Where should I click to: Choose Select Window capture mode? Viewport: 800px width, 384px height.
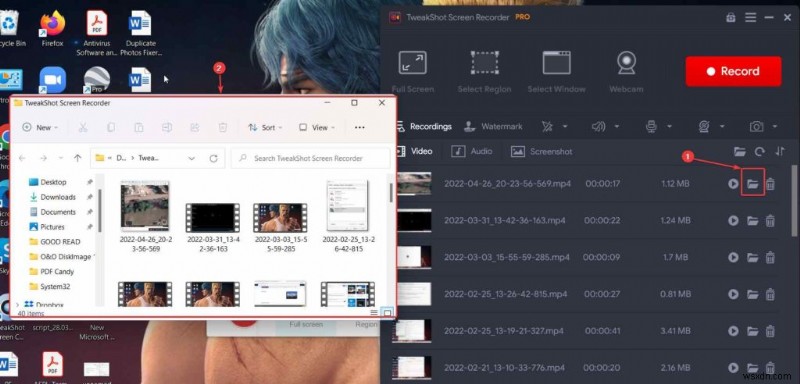[556, 71]
